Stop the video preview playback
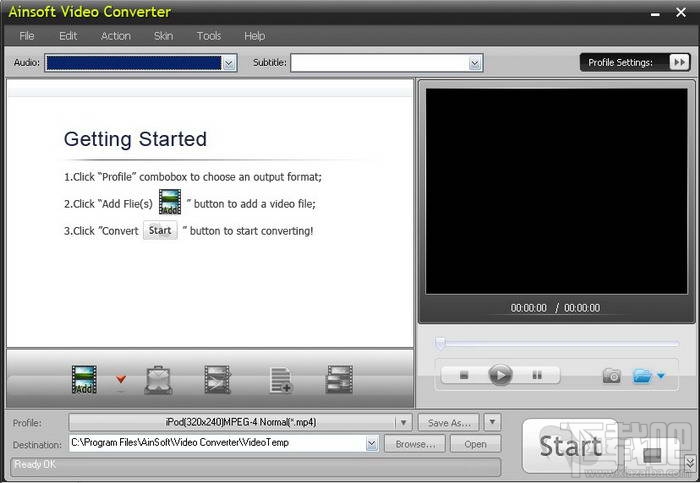Screen dimensions: 700x483 464,375
